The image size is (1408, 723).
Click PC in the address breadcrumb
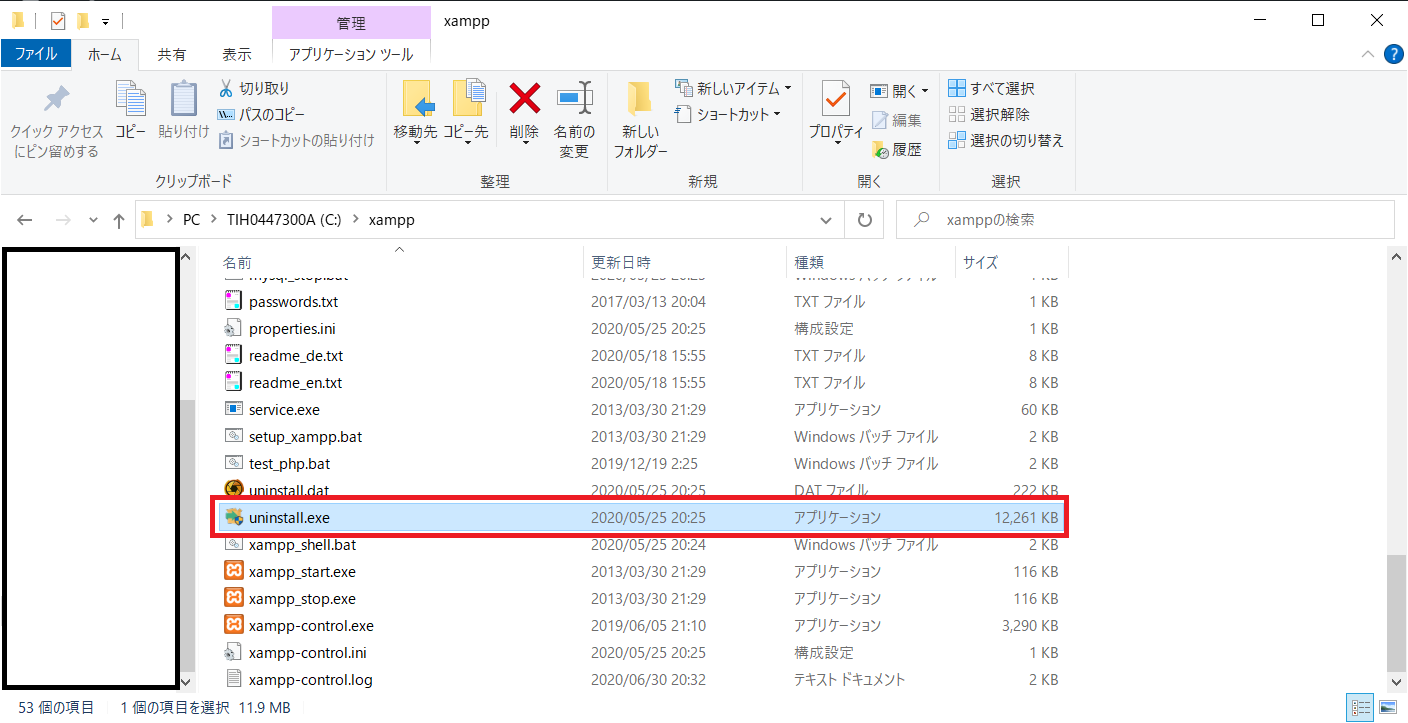coord(191,220)
